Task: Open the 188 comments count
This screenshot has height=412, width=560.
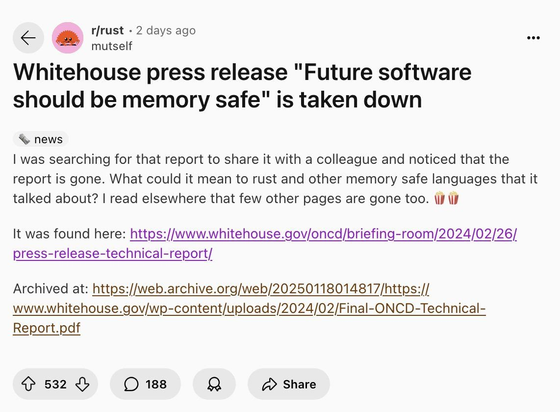Action: pyautogui.click(x=156, y=384)
